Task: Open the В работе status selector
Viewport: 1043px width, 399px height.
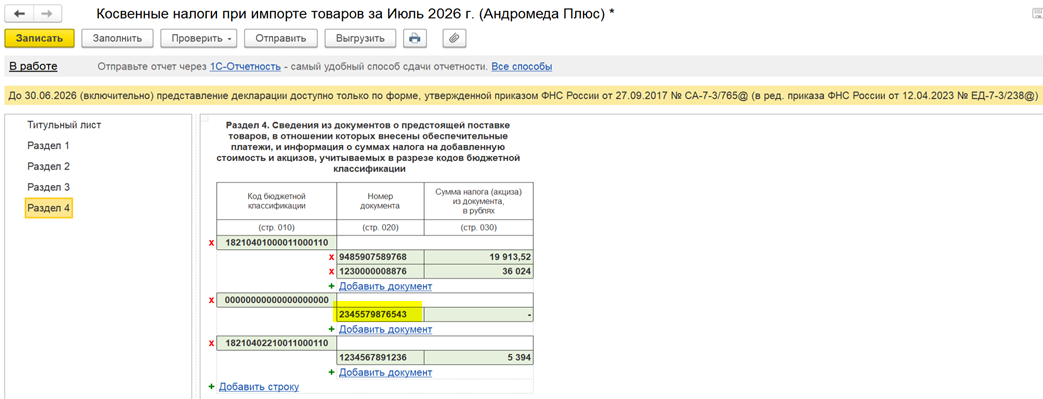Action: (33, 66)
